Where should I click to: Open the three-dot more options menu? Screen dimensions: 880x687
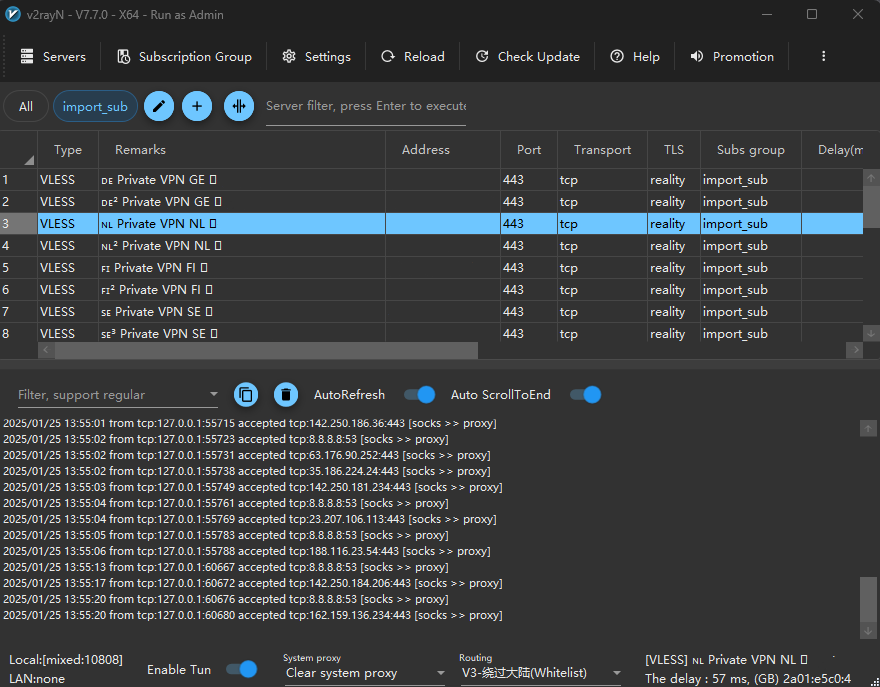click(x=823, y=57)
